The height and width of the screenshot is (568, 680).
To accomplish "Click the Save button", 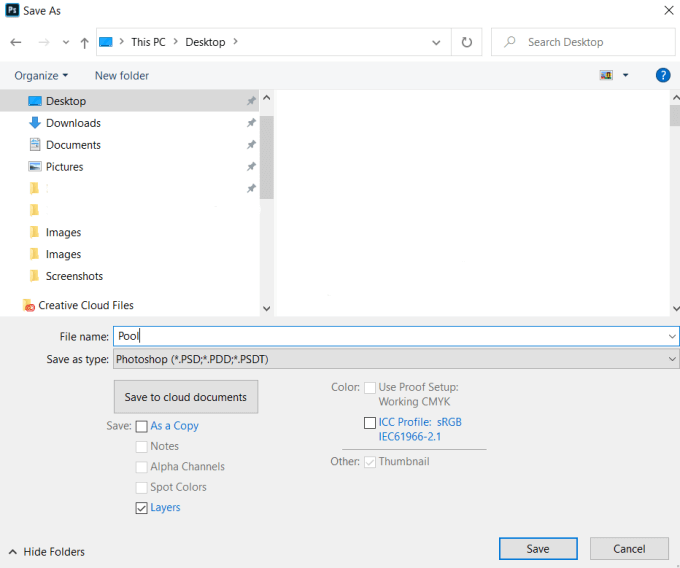I will click(x=538, y=549).
